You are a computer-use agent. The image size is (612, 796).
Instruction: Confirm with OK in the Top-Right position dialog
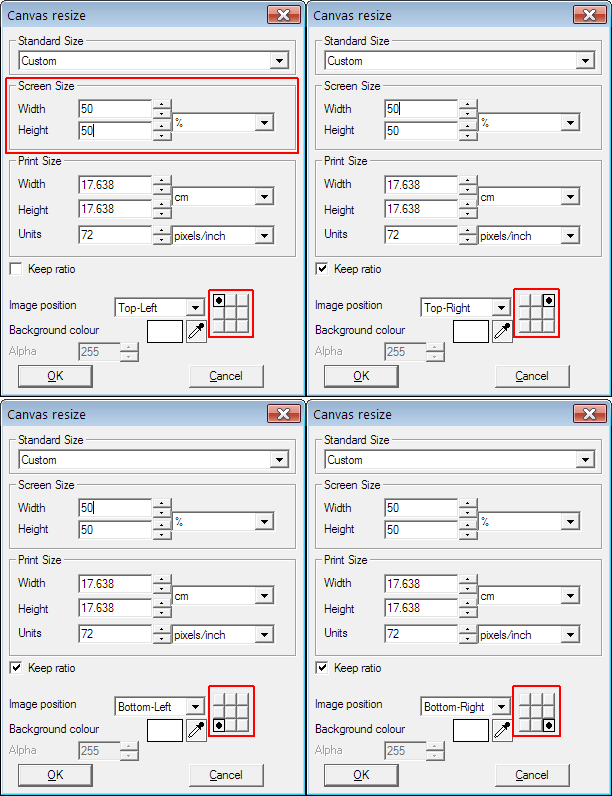click(361, 376)
